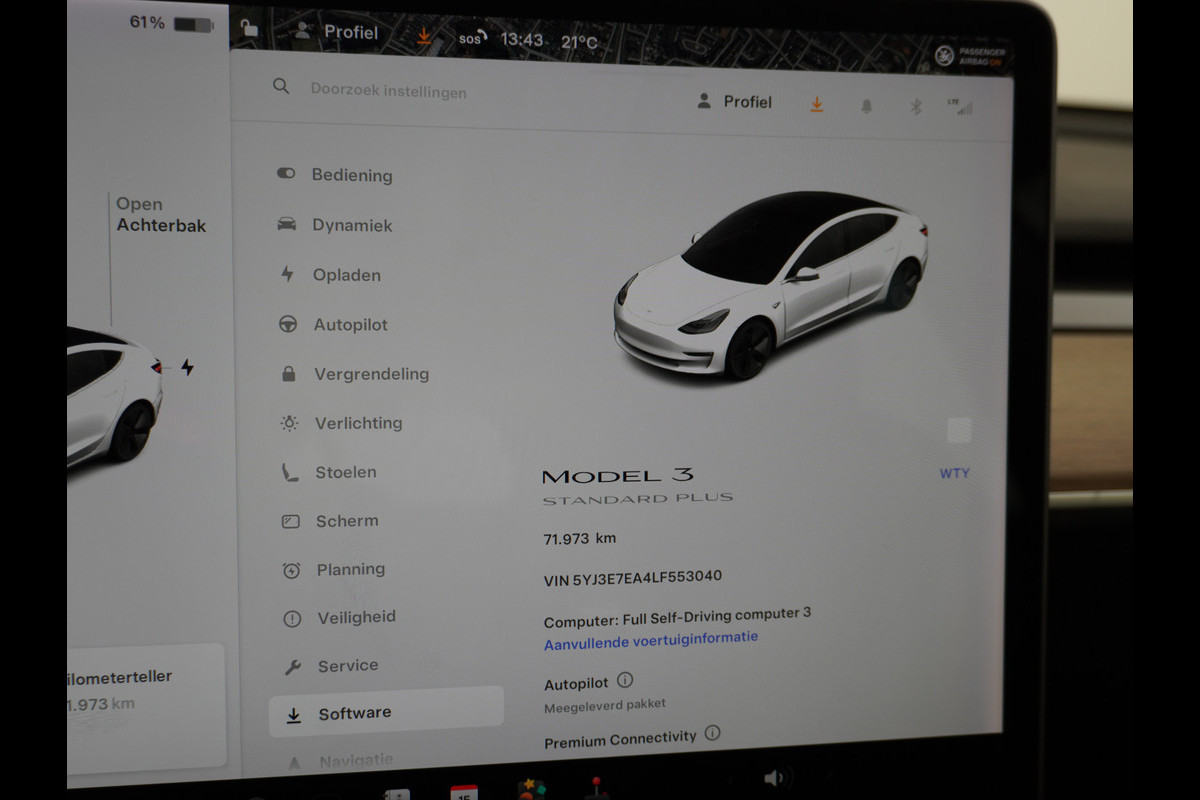Tap the download icon beside Software
The width and height of the screenshot is (1200, 800).
[x=294, y=715]
